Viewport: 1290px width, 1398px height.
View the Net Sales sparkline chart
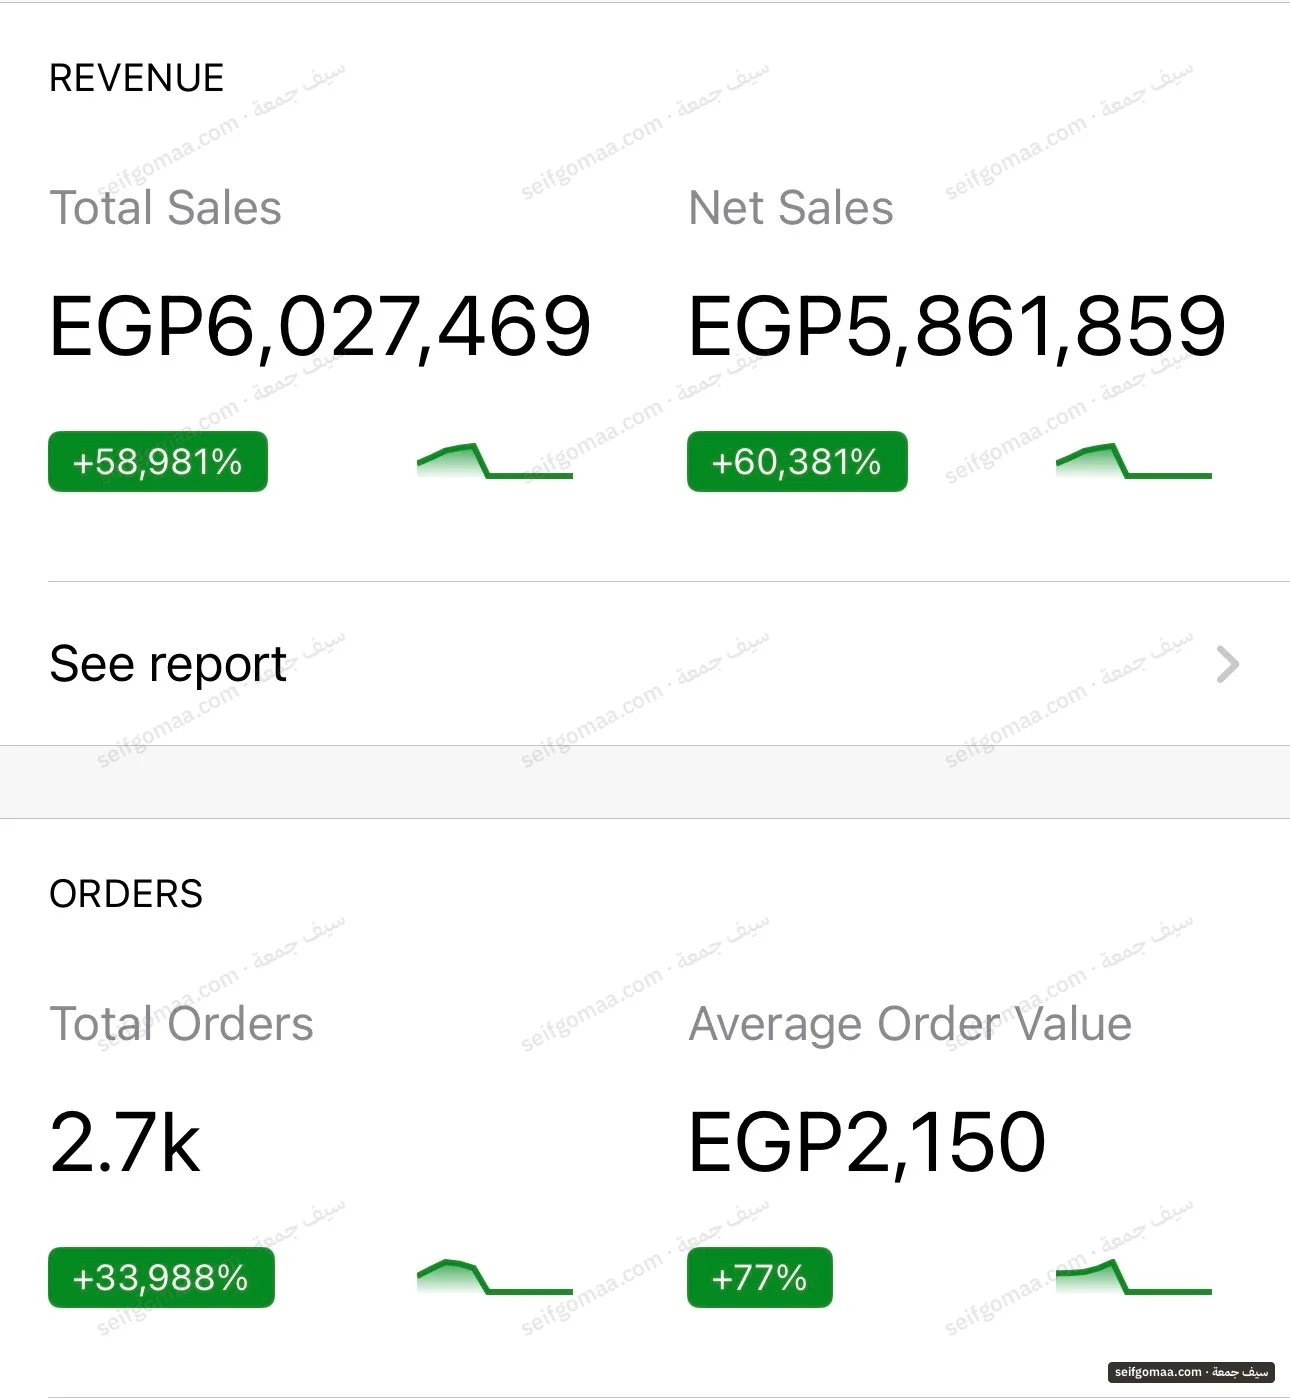tap(1134, 461)
